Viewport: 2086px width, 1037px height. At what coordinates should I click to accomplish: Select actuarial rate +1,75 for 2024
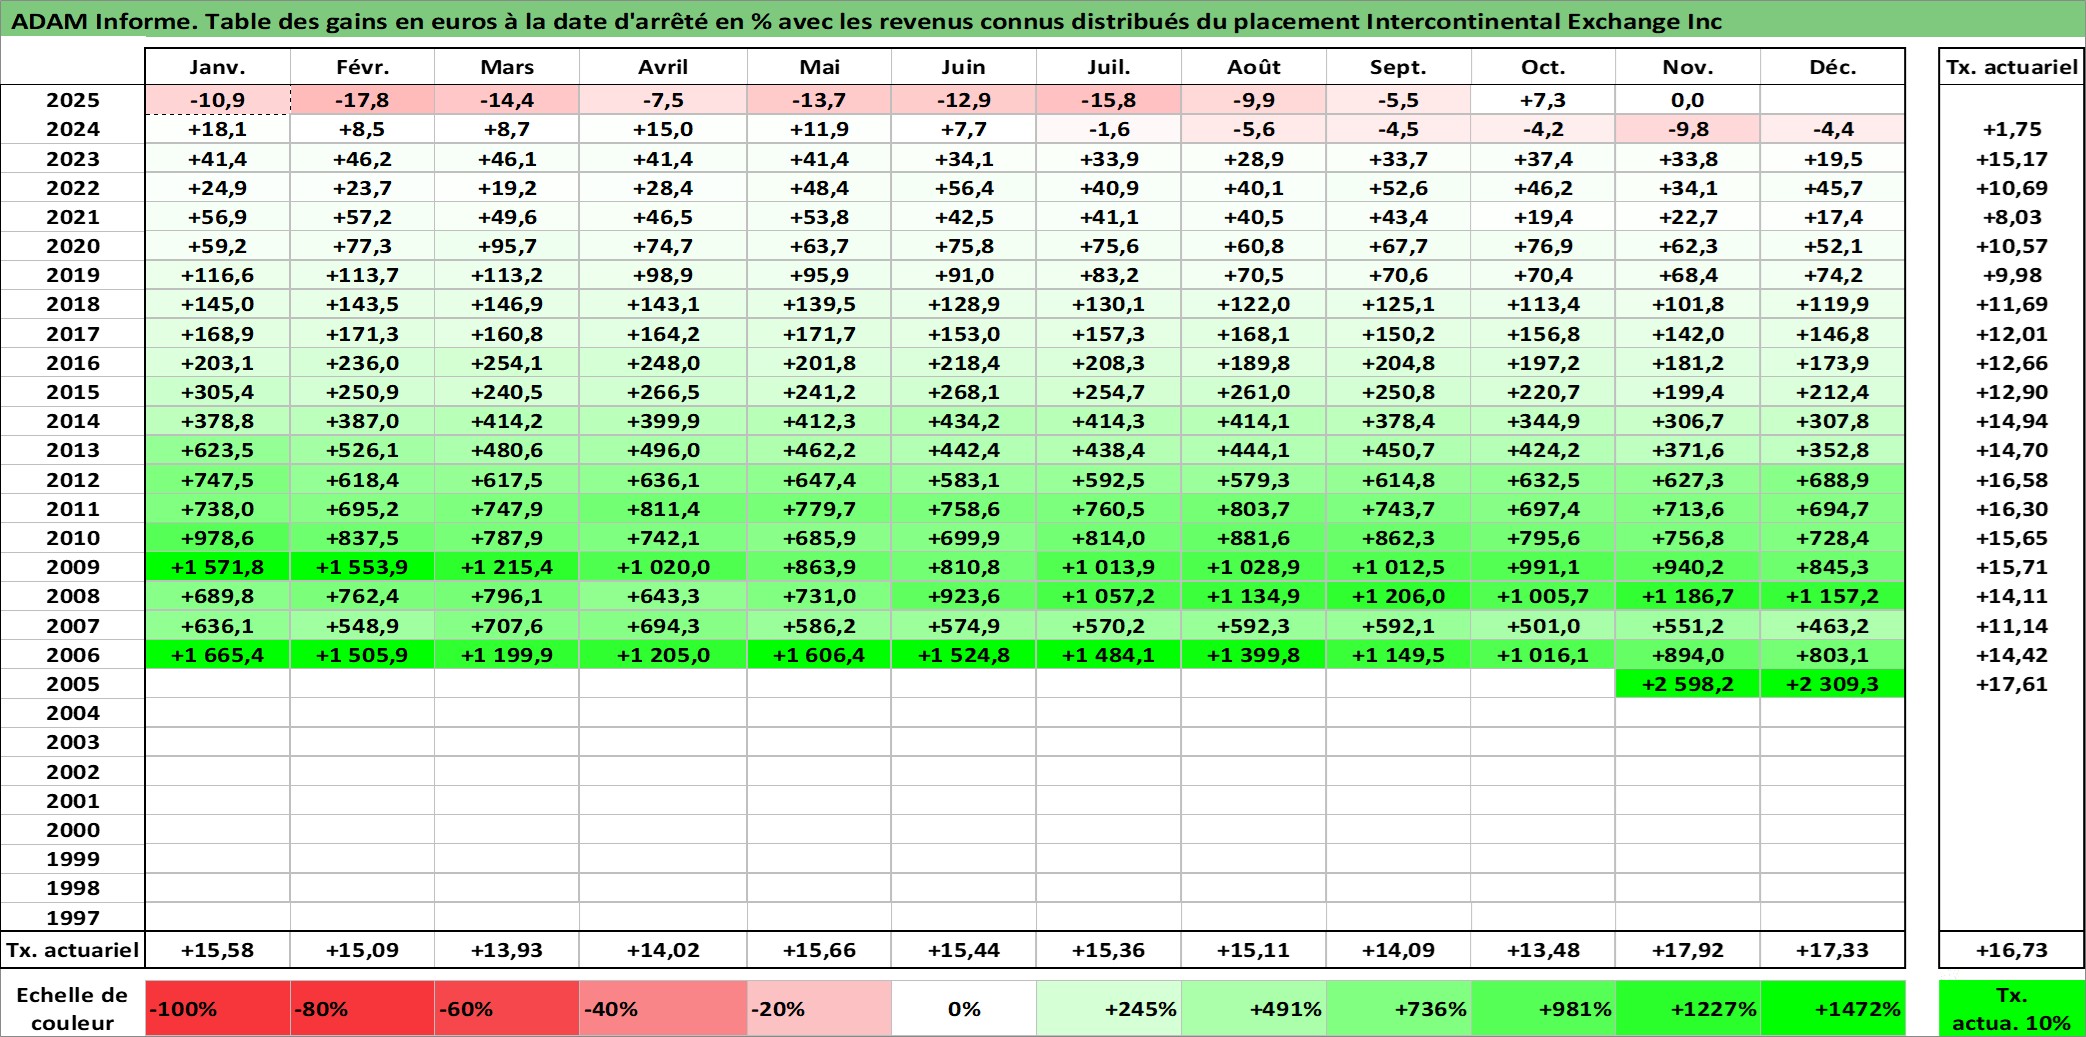[2012, 129]
